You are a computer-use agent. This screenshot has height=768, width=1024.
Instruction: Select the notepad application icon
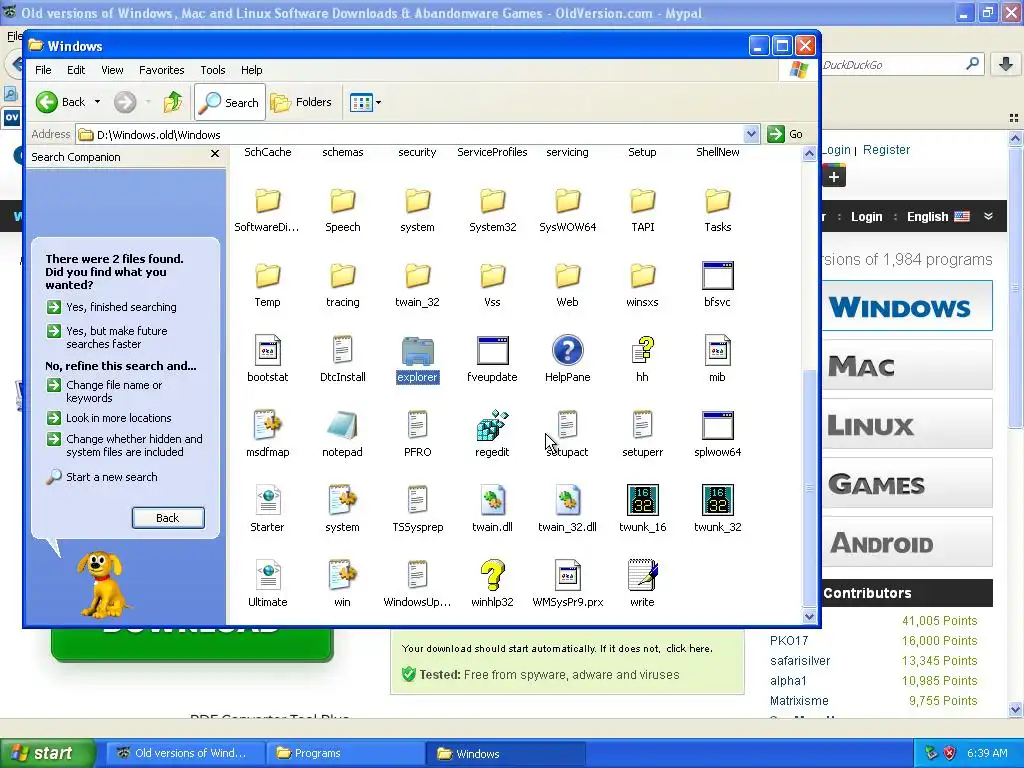point(342,426)
